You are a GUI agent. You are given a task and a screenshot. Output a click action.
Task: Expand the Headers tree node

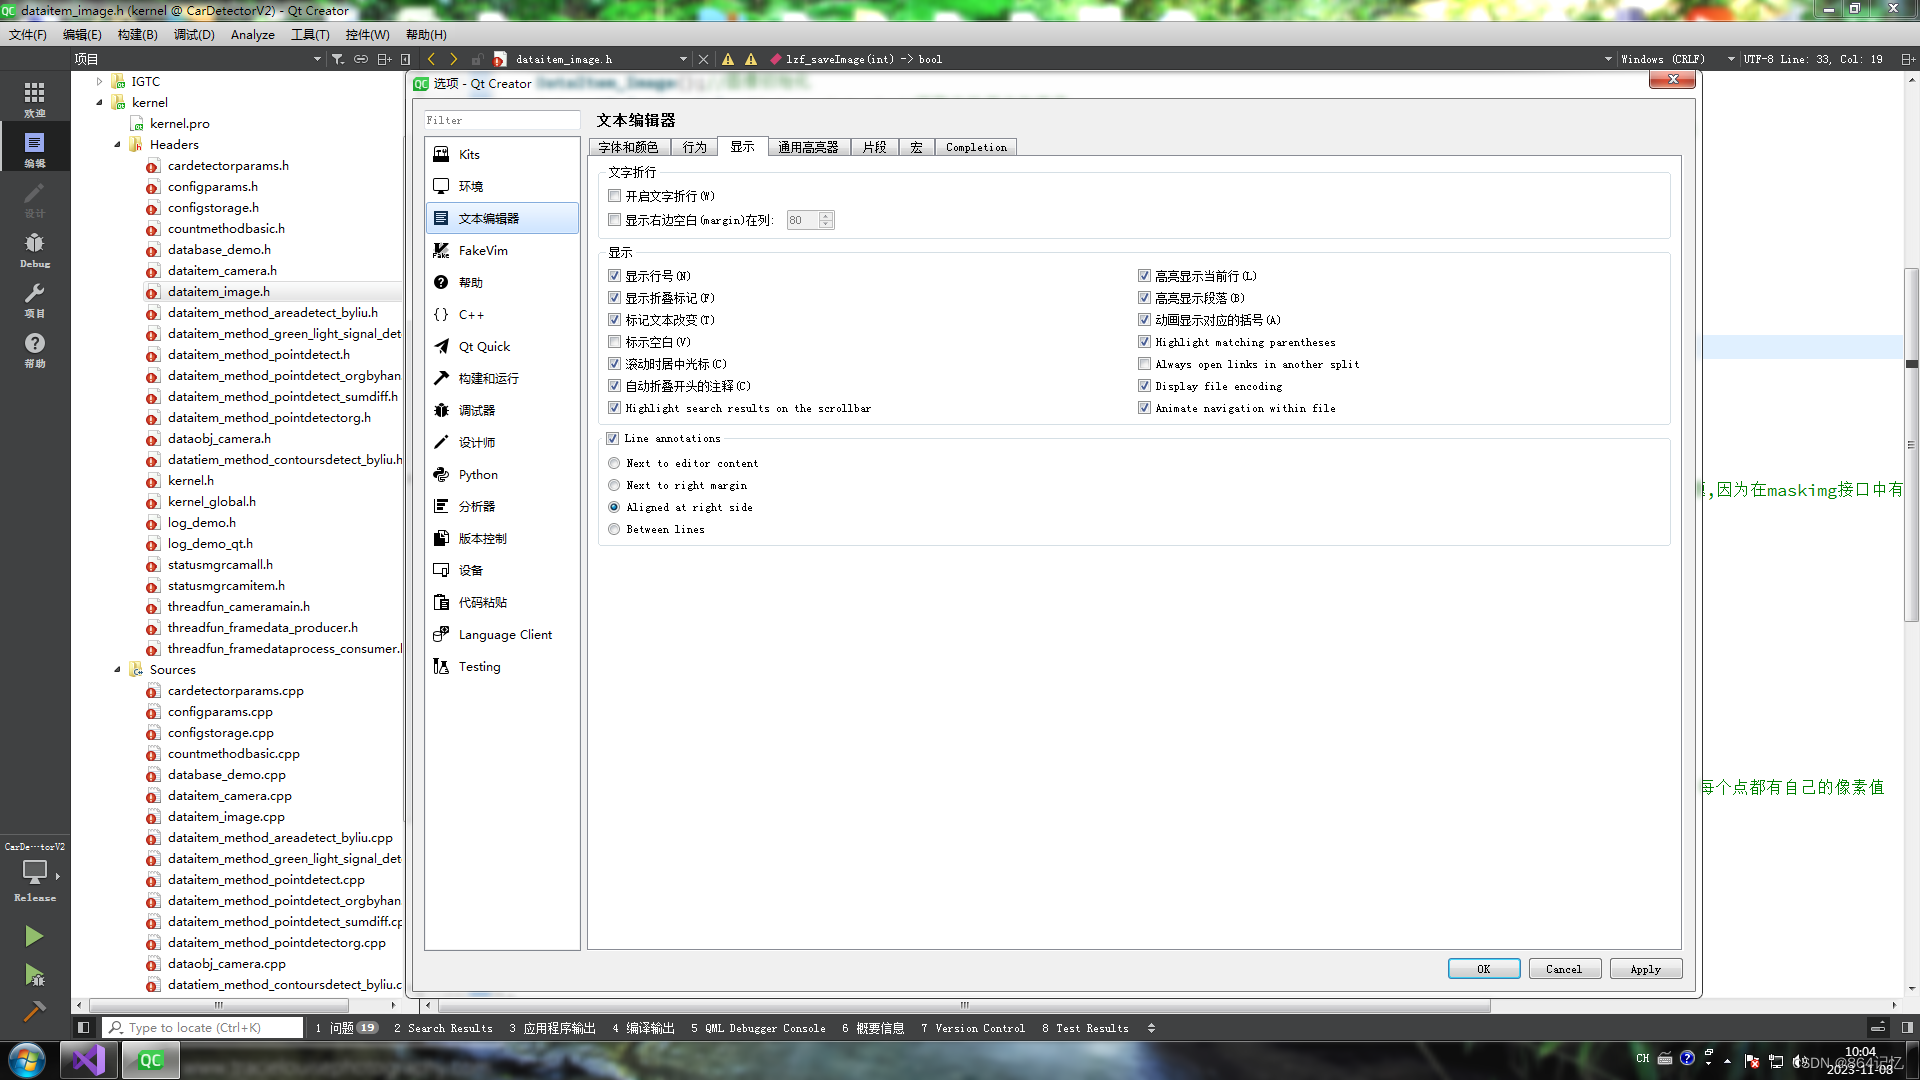point(119,144)
